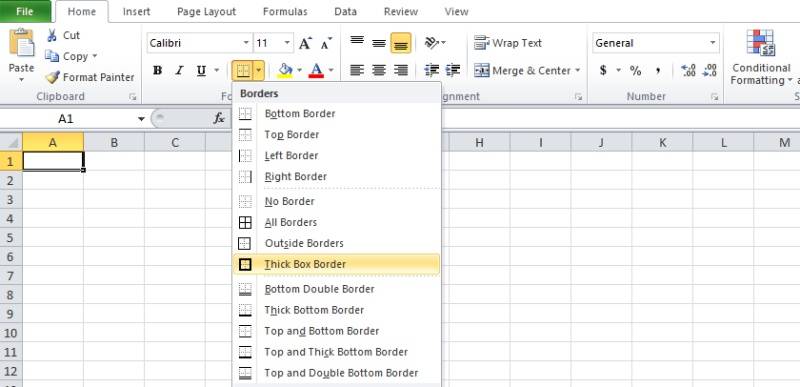
Task: Apply Percent Style format
Action: [635, 70]
